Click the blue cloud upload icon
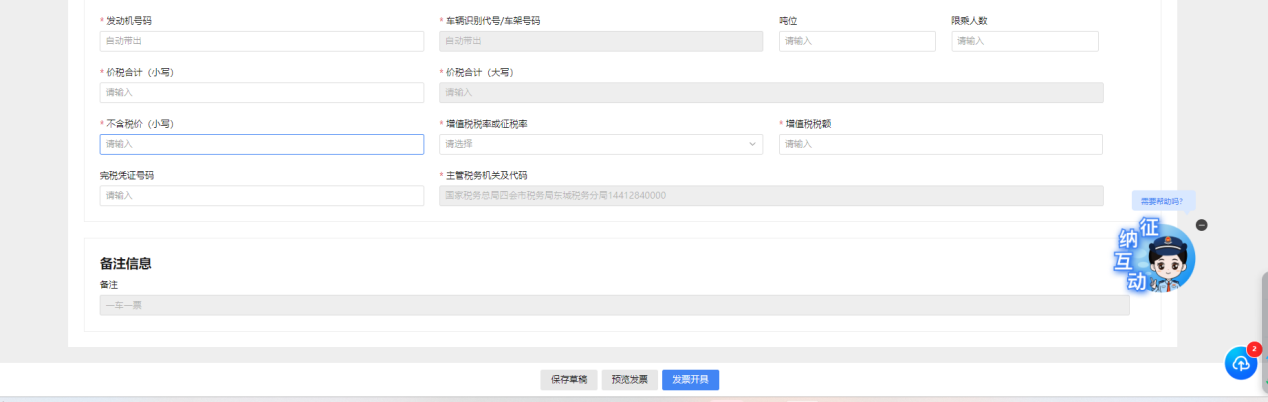This screenshot has height=402, width=1268. [x=1241, y=363]
